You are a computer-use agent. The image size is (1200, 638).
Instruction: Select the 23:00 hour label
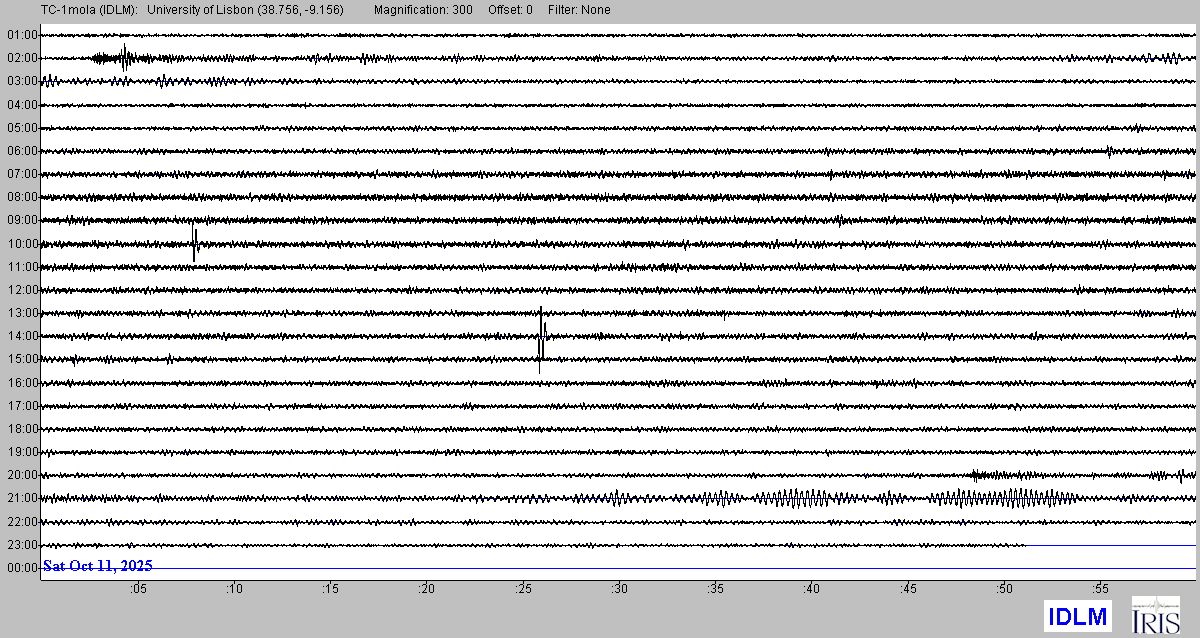click(x=22, y=545)
